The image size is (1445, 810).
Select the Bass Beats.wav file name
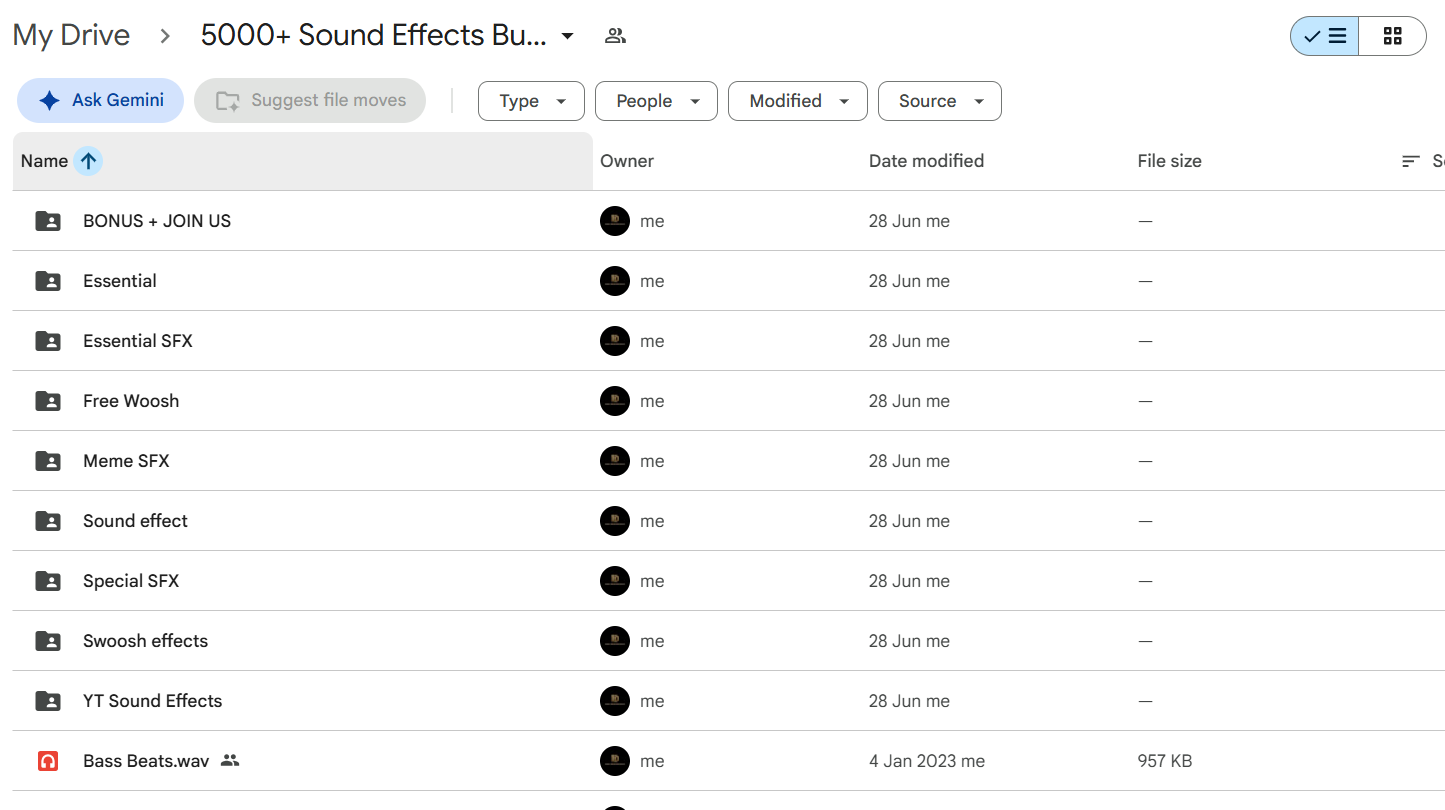pos(146,761)
